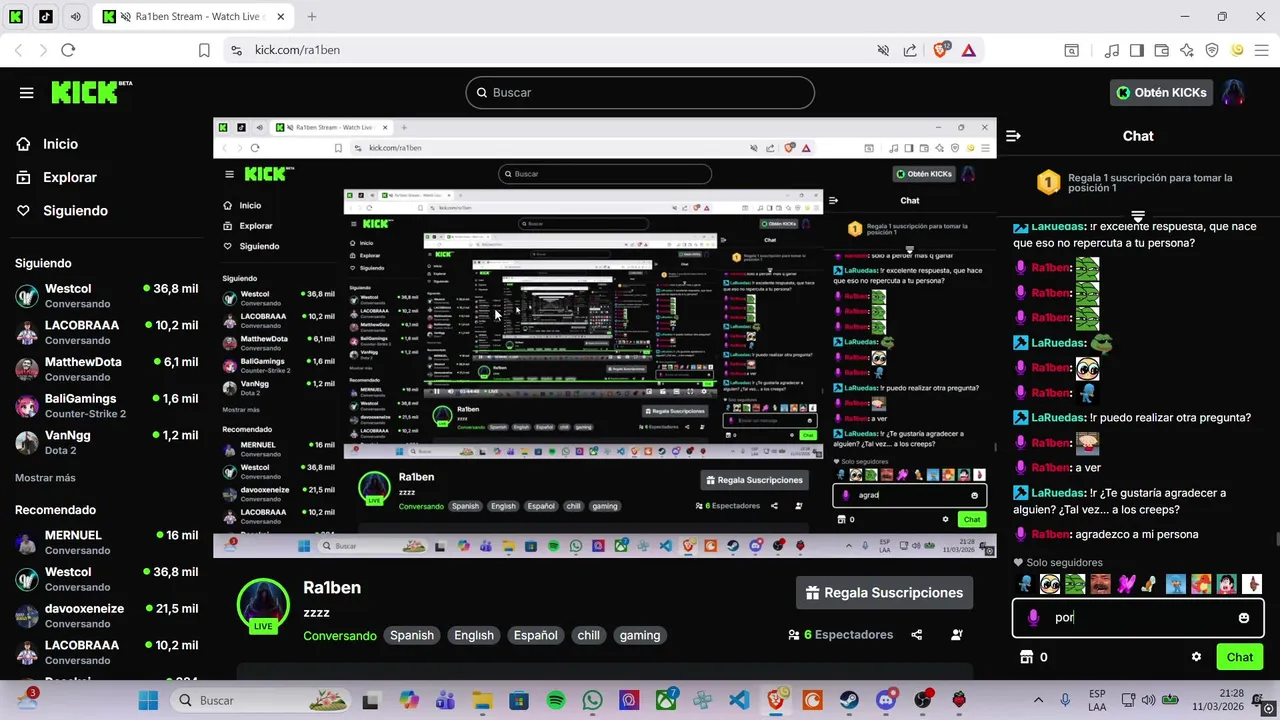Viewport: 1280px width, 720px height.
Task: Open the media playlist music note icon
Action: pos(1112,50)
